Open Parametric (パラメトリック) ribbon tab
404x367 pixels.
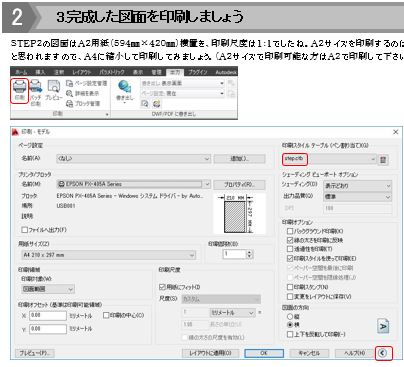(113, 72)
